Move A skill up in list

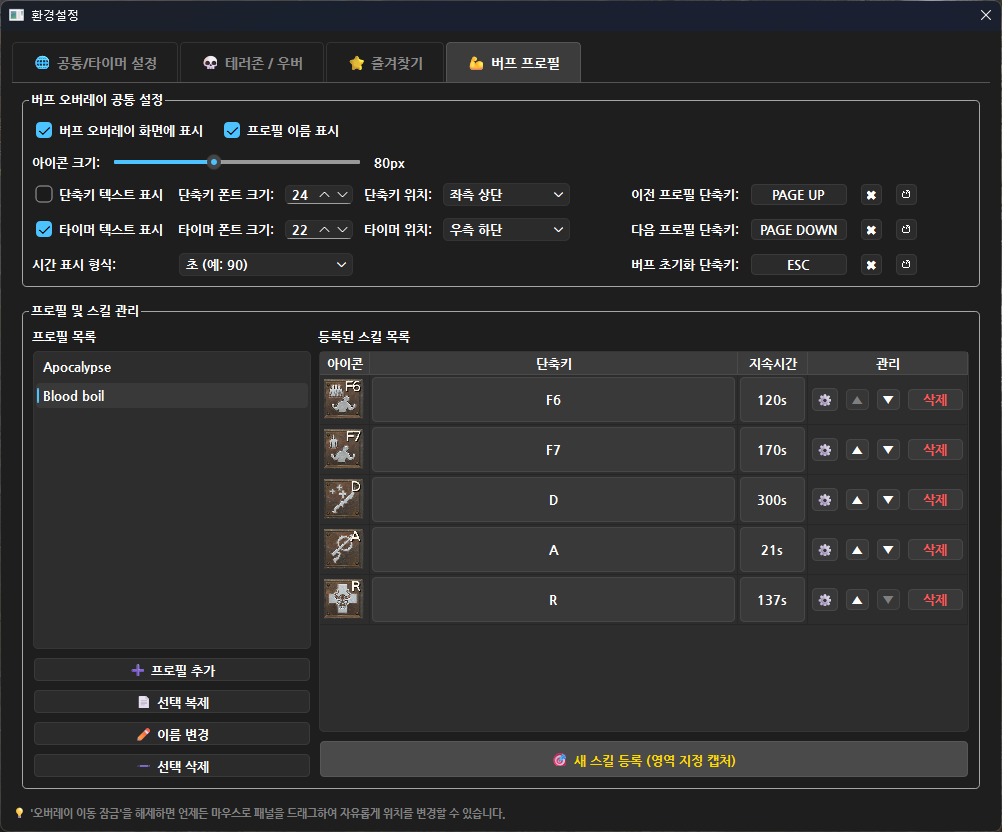[857, 550]
